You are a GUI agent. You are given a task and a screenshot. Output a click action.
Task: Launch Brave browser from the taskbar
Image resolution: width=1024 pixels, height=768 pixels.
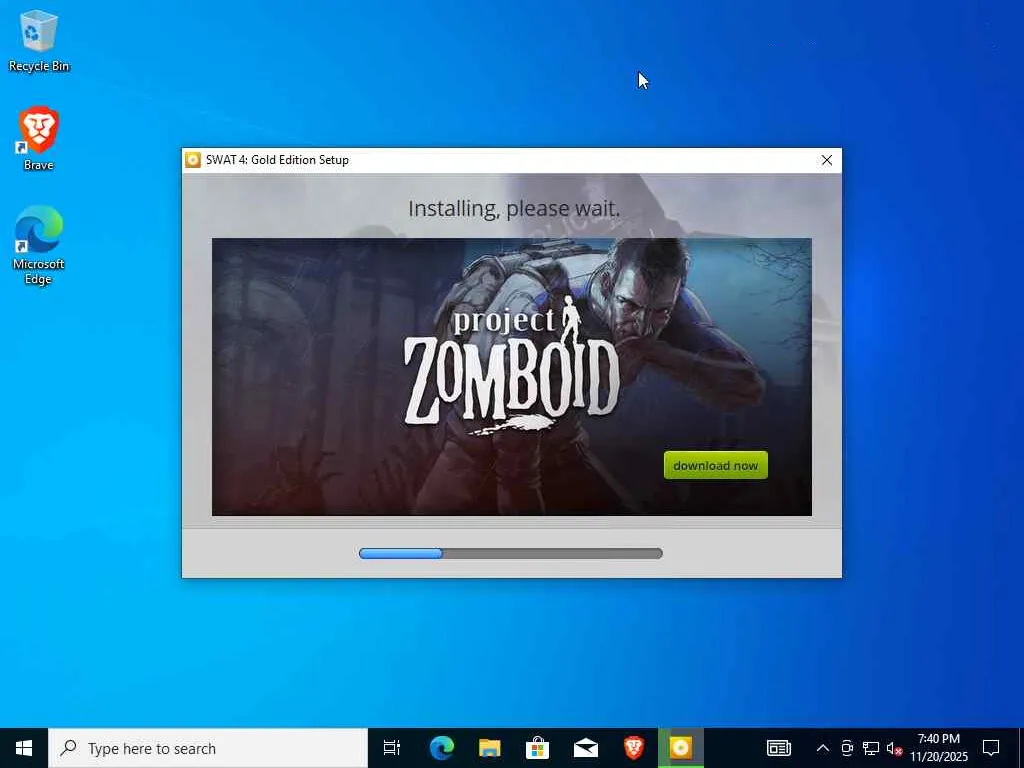633,748
